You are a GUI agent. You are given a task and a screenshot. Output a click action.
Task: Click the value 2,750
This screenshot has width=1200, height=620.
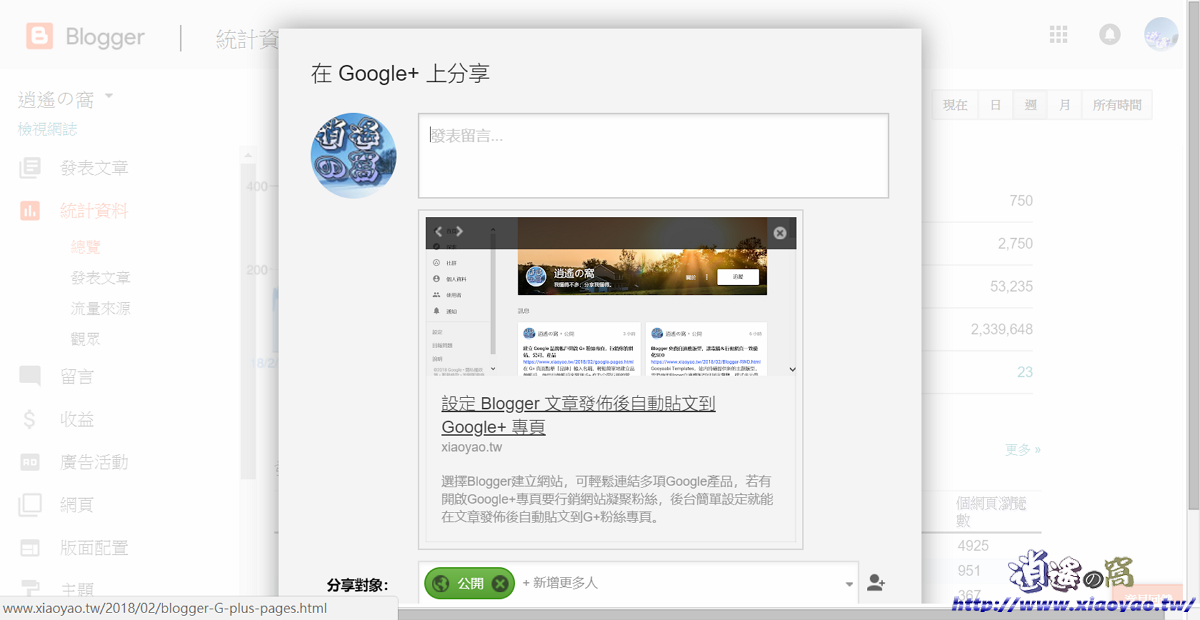[1015, 243]
